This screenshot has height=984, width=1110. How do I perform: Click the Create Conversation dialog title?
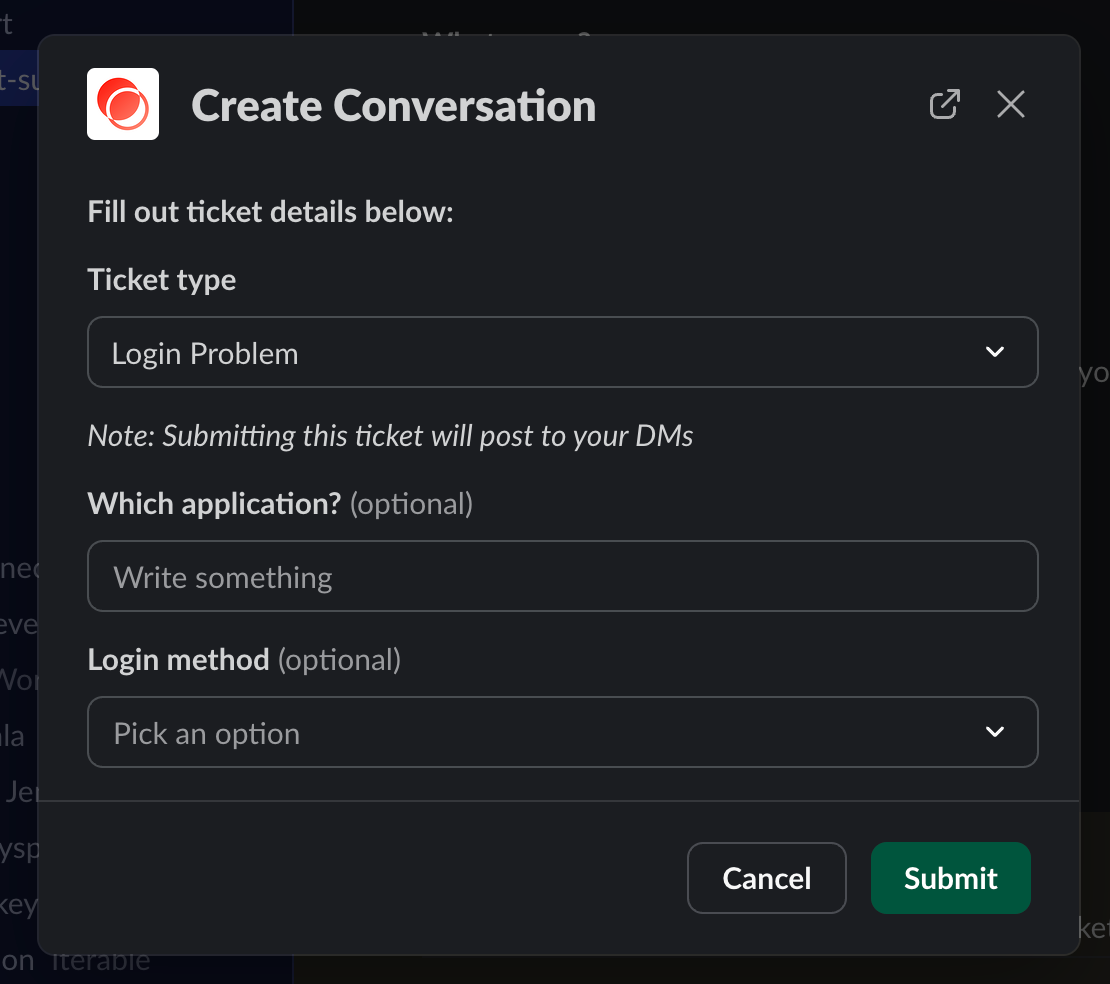pos(393,104)
